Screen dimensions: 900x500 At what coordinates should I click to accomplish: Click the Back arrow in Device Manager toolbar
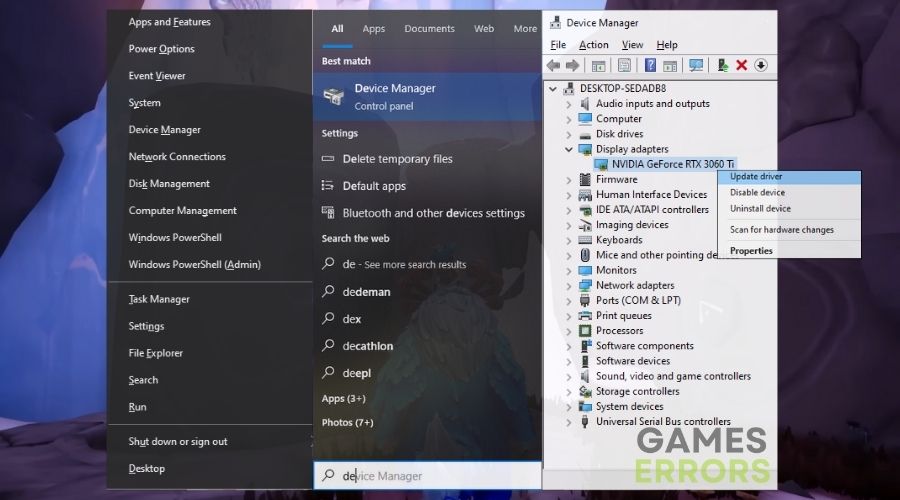[x=553, y=65]
